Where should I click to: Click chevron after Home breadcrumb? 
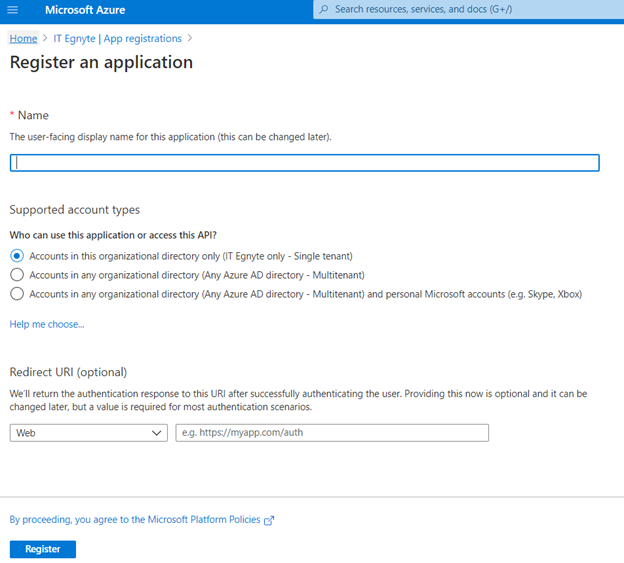tap(45, 38)
